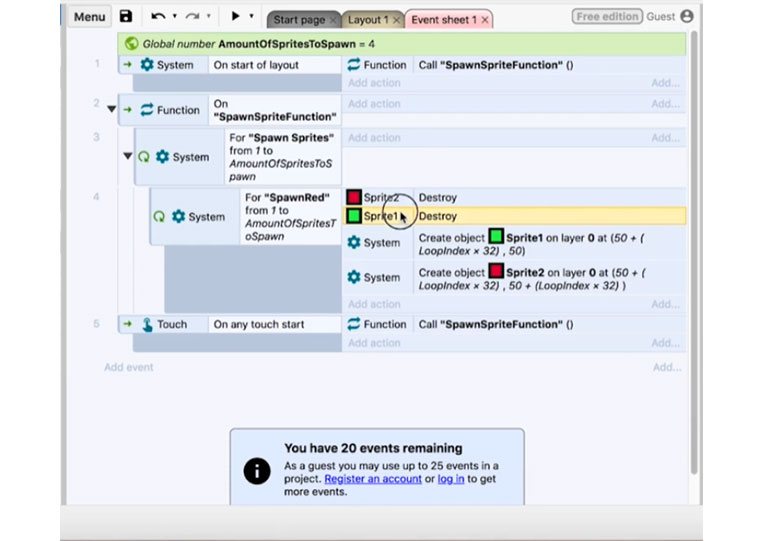Open the Guest account user icon

coord(687,17)
